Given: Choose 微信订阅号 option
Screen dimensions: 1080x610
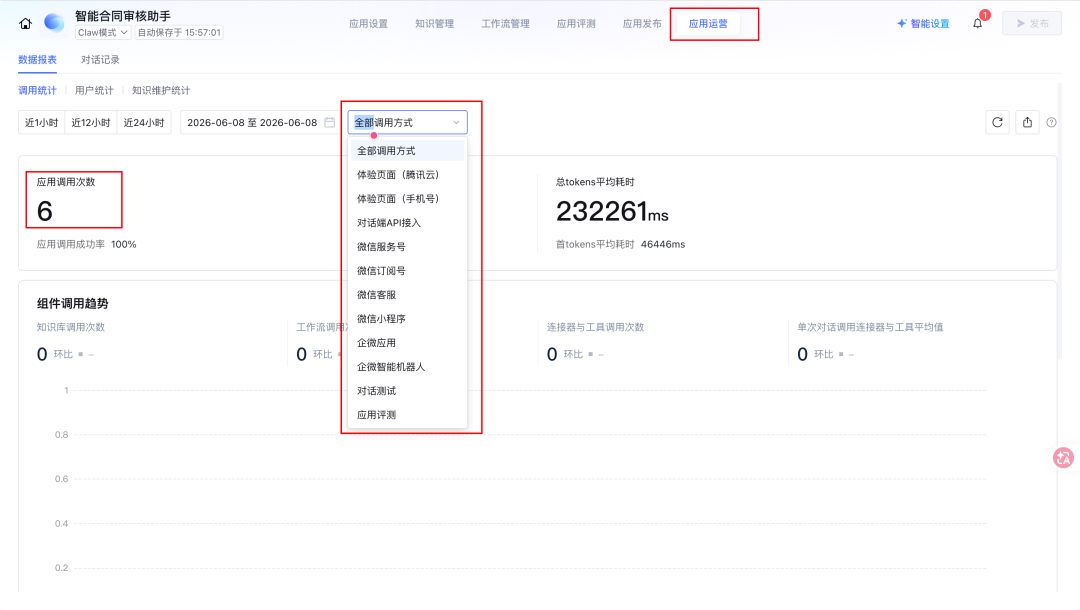Looking at the screenshot, I should pyautogui.click(x=407, y=271).
